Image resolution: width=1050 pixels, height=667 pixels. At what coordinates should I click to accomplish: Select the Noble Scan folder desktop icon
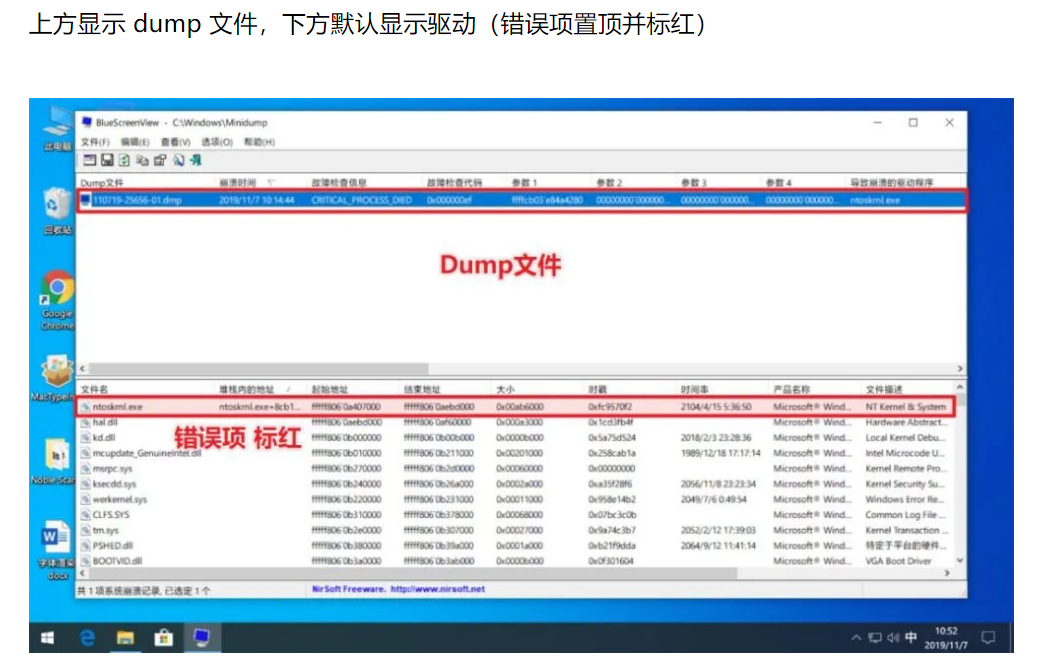tap(54, 462)
